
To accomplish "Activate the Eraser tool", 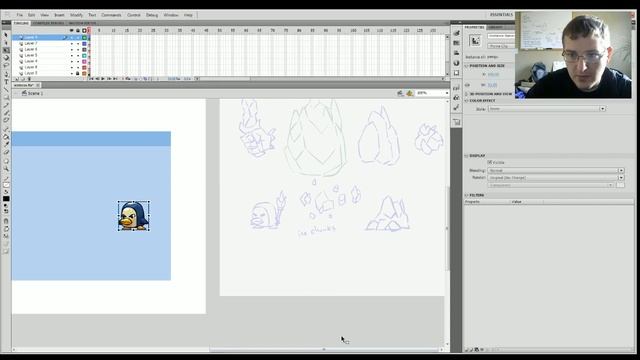I will click(x=6, y=152).
